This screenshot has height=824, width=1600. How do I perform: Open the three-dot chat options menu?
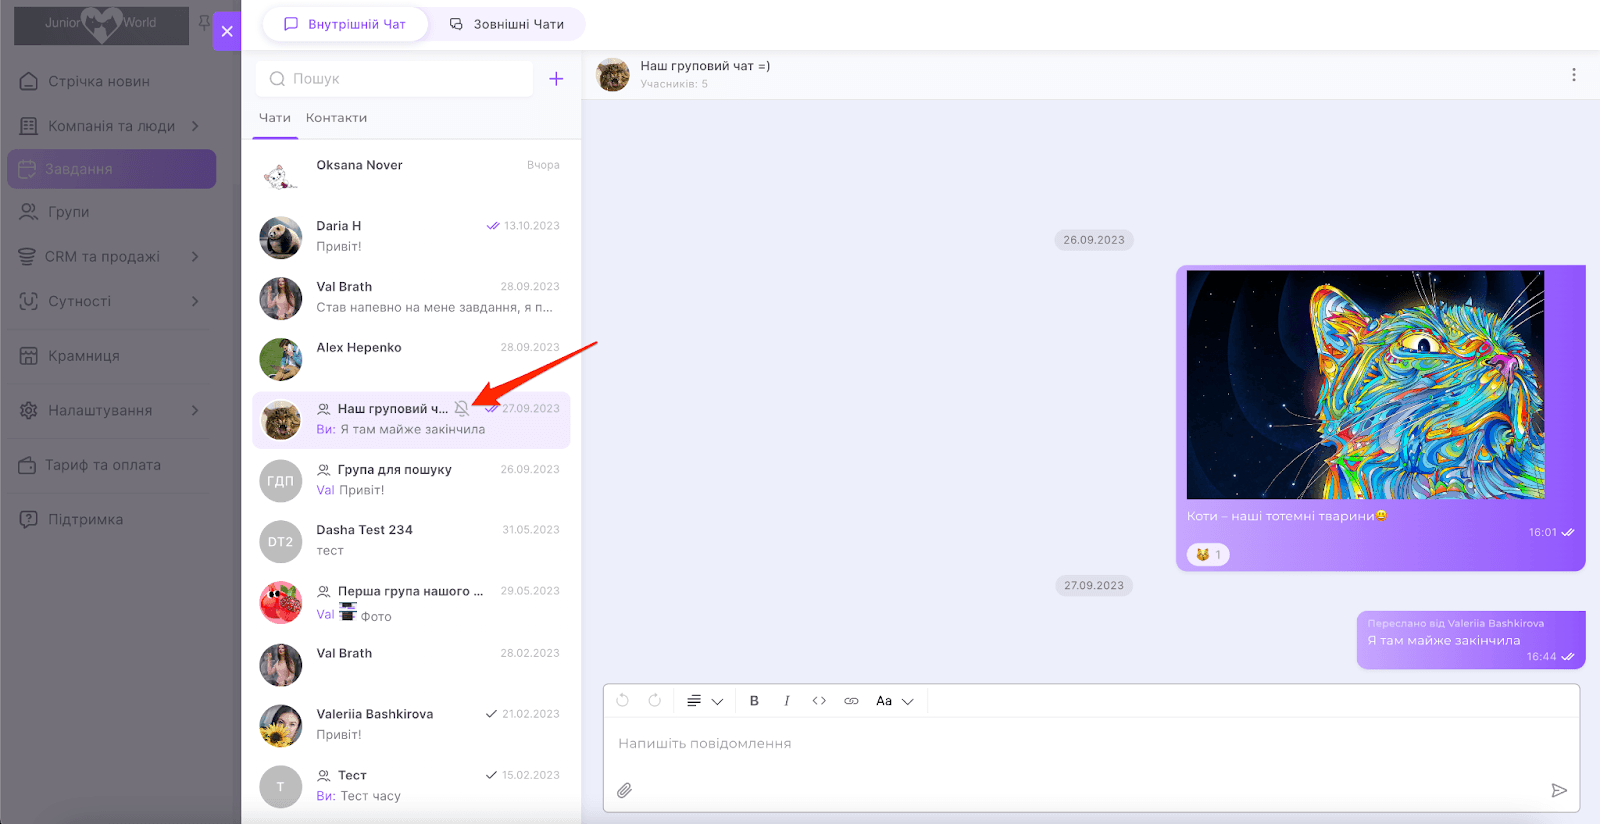tap(1573, 75)
